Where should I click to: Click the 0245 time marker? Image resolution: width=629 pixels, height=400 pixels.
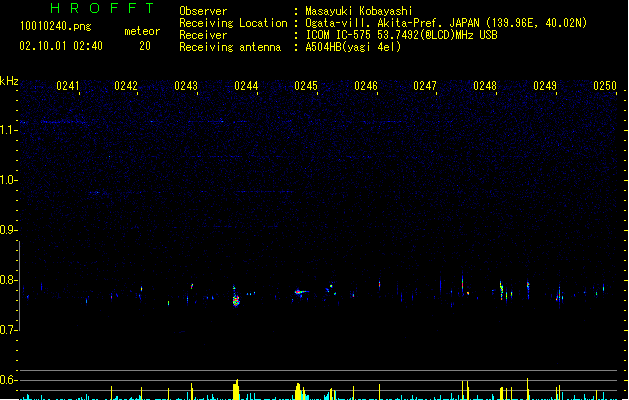coord(306,86)
